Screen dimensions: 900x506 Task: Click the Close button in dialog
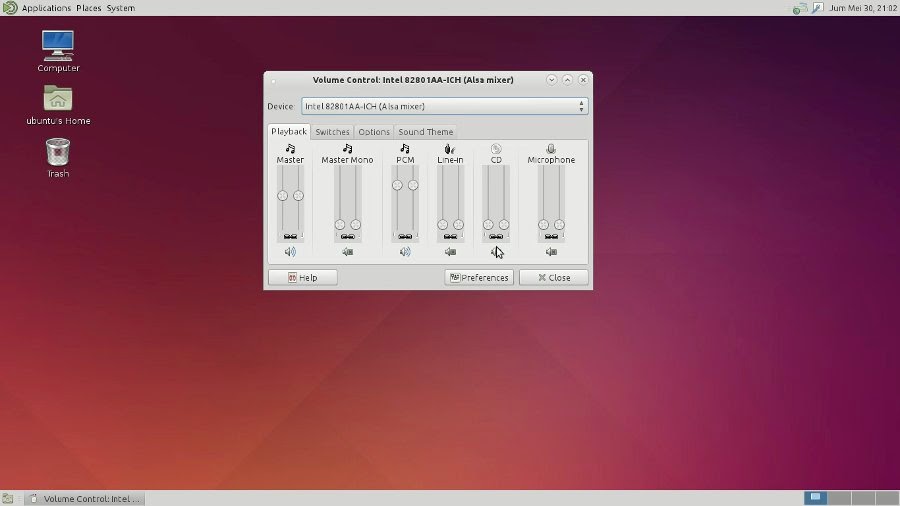pos(553,278)
